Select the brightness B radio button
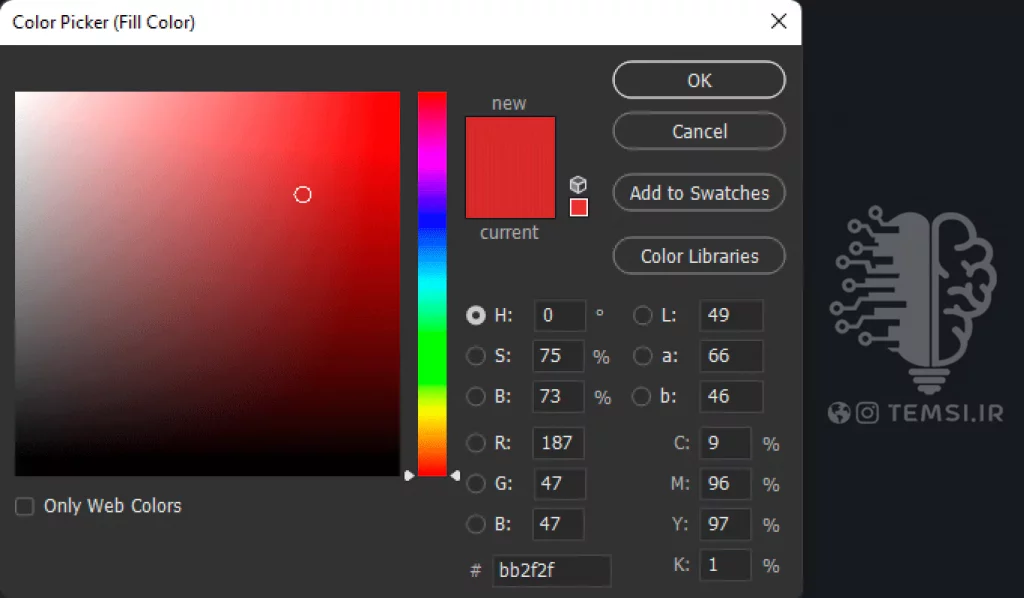 coord(476,396)
